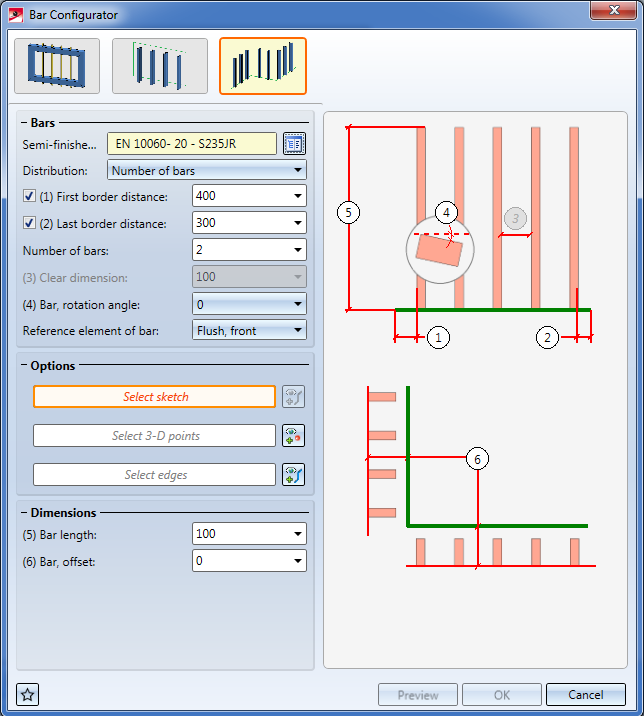The height and width of the screenshot is (716, 644).
Task: Click the Reference element of bar label
Action: pyautogui.click(x=91, y=331)
